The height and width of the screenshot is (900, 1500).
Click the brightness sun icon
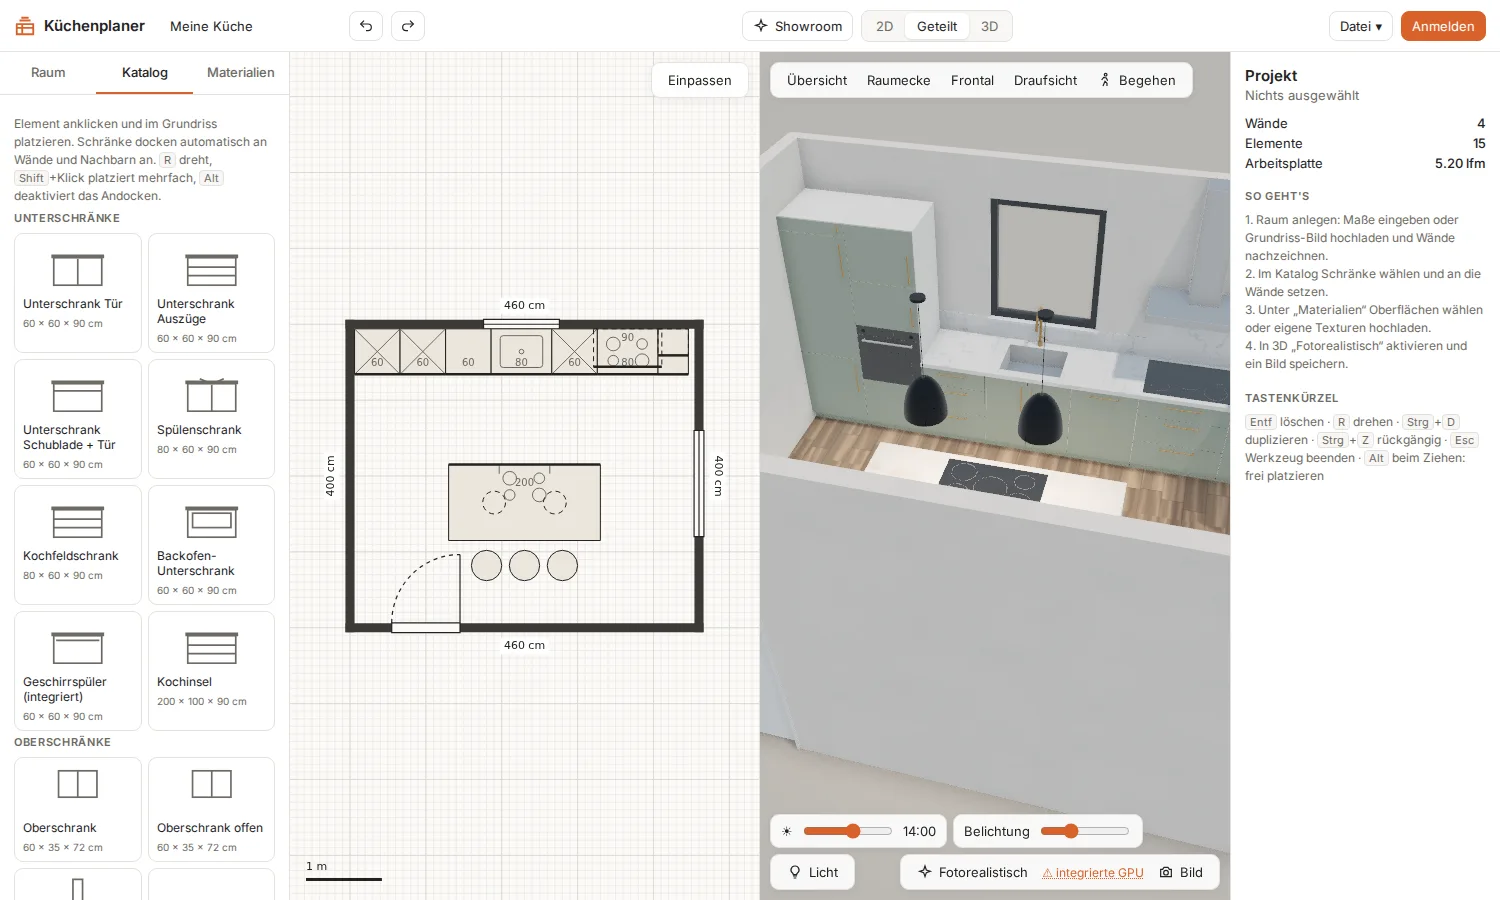(787, 831)
